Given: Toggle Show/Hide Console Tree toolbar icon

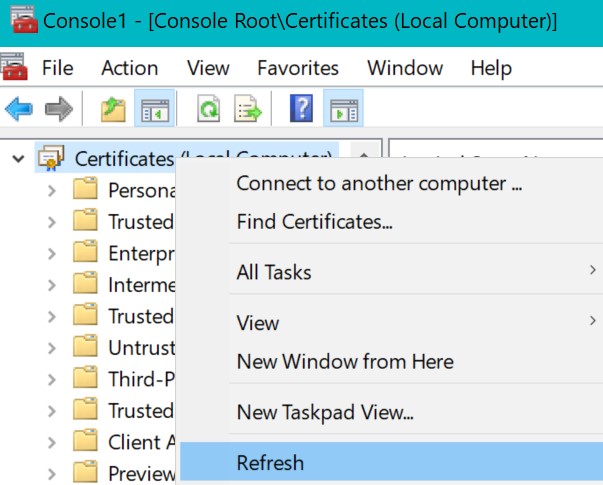Looking at the screenshot, I should point(154,109).
